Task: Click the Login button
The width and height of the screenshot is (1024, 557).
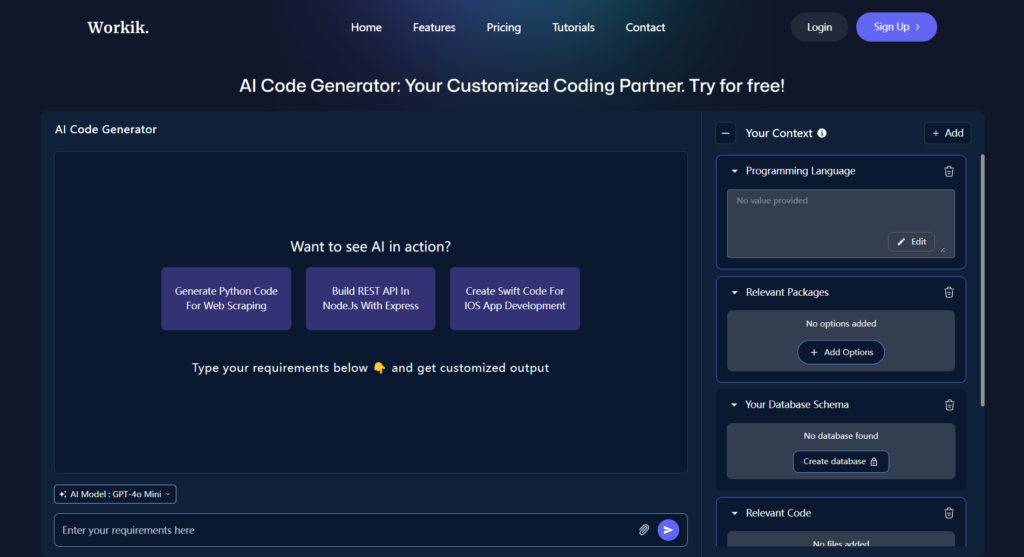Action: coord(819,27)
